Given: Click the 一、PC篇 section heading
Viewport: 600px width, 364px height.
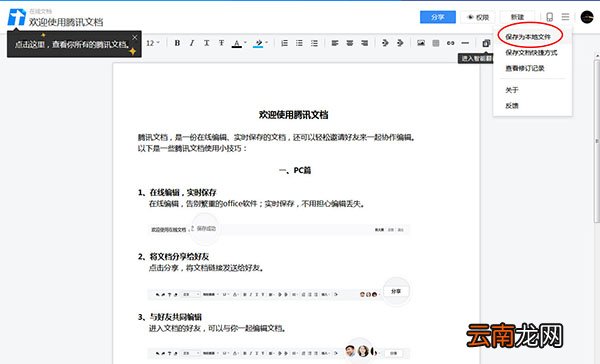Looking at the screenshot, I should click(295, 170).
